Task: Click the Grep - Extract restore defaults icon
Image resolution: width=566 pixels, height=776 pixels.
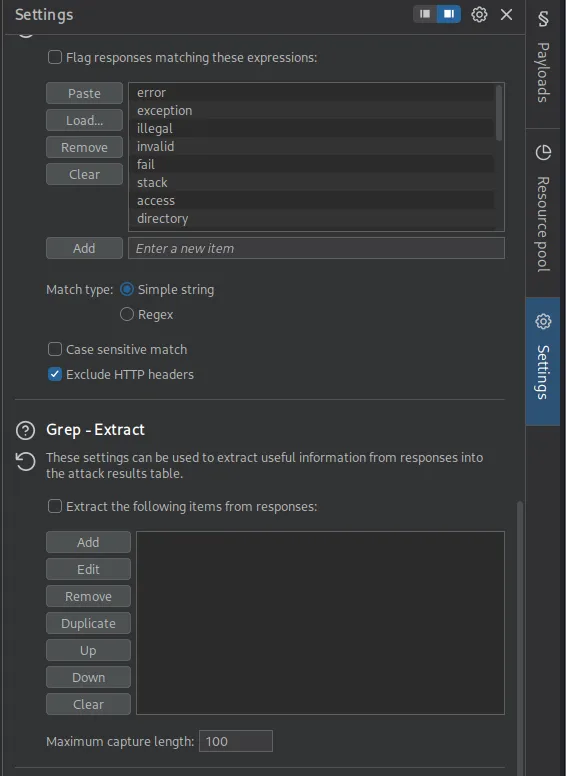Action: pyautogui.click(x=25, y=462)
